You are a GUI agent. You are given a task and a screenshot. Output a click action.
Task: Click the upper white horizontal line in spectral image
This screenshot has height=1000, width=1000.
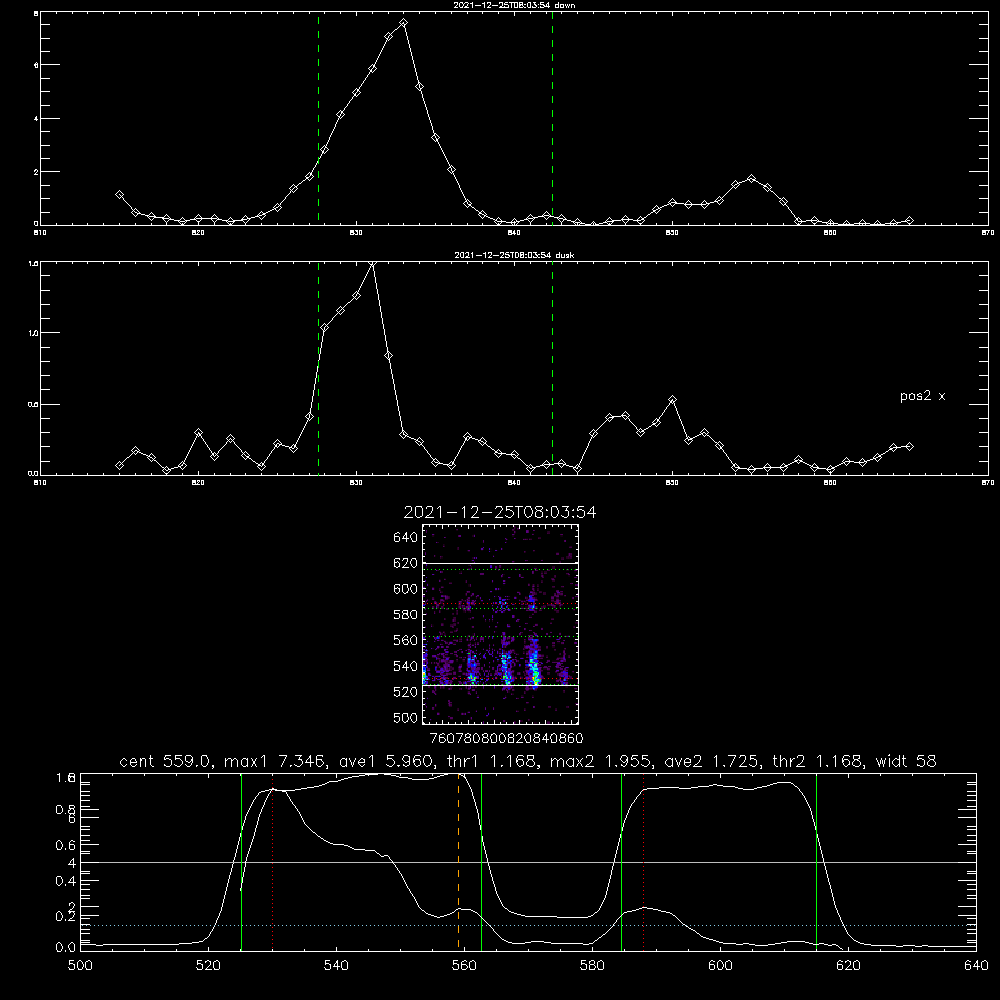pos(501,563)
